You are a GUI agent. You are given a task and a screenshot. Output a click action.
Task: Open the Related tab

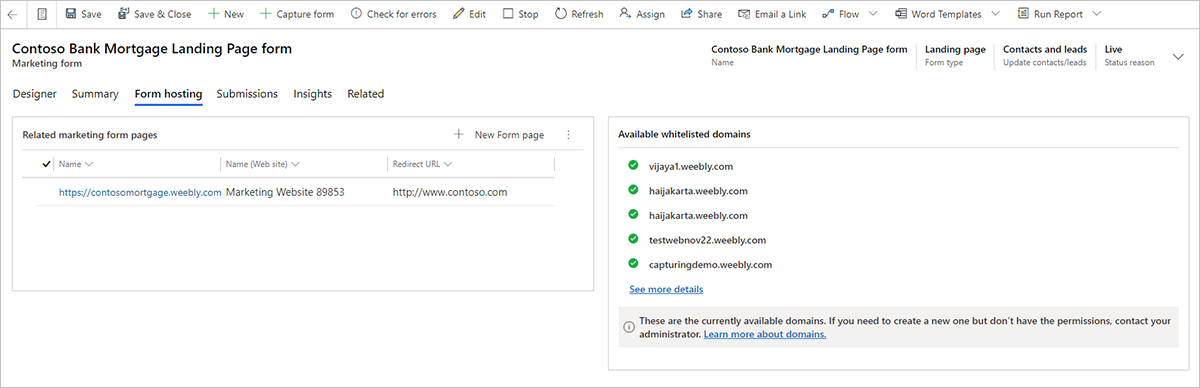pyautogui.click(x=365, y=94)
